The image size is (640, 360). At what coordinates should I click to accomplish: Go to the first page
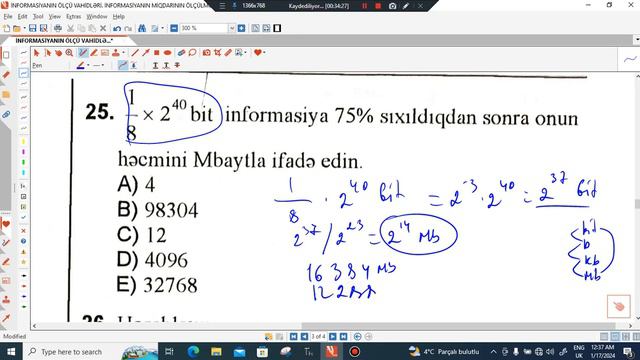pyautogui.click(x=293, y=336)
